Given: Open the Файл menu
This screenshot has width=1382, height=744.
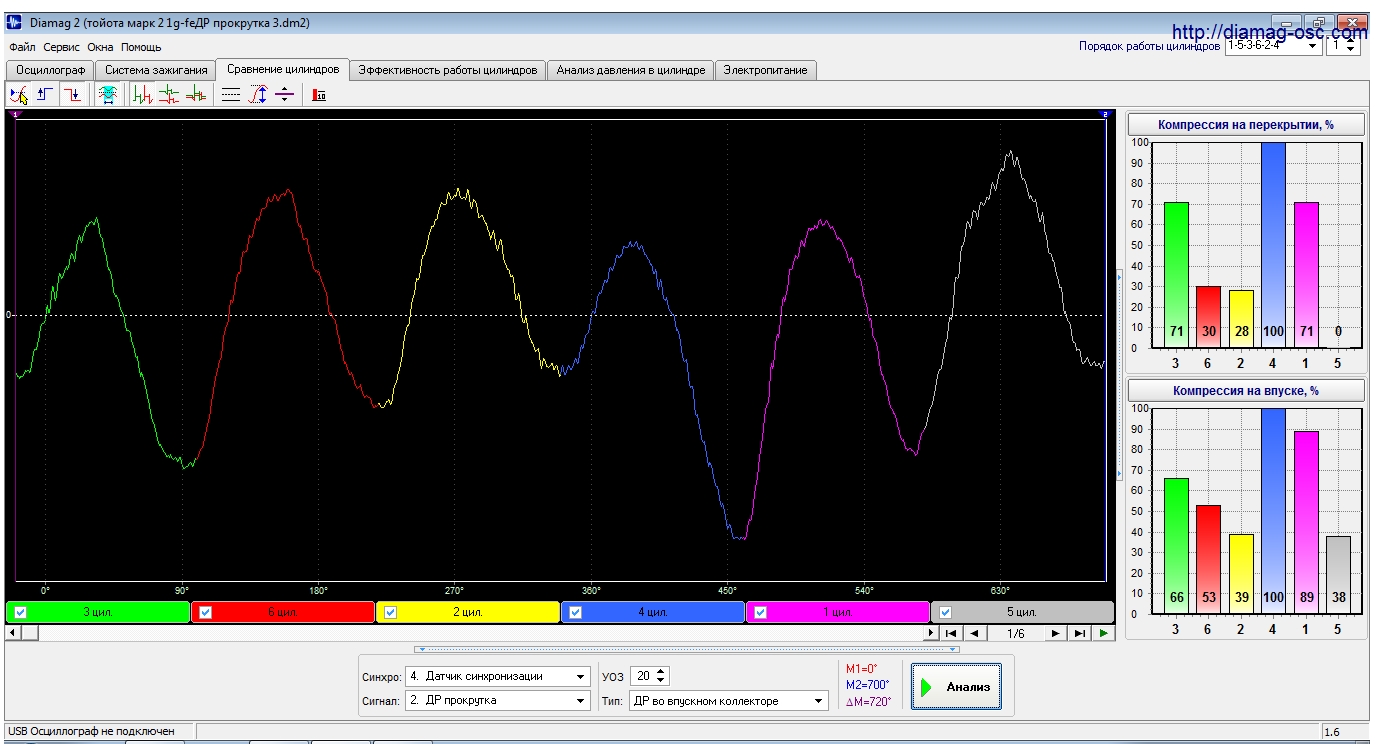Looking at the screenshot, I should (x=22, y=47).
